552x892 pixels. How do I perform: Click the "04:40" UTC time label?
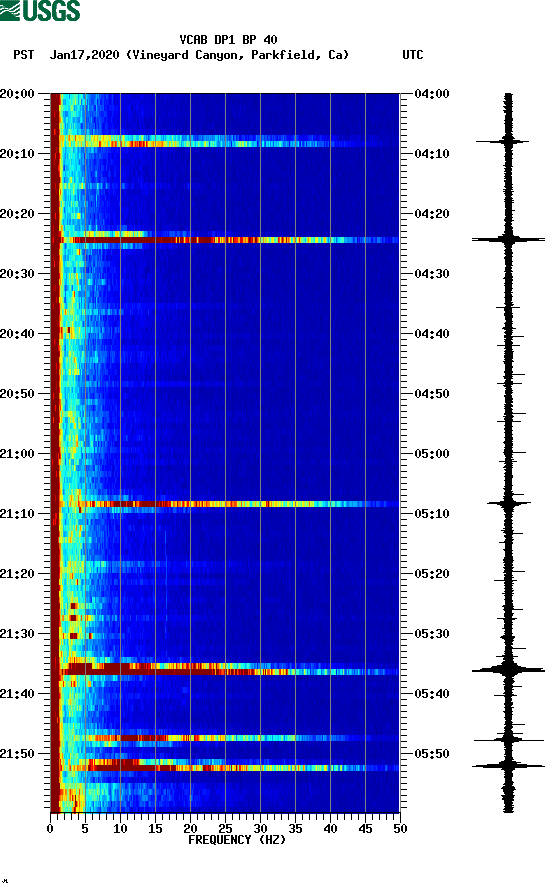432,333
